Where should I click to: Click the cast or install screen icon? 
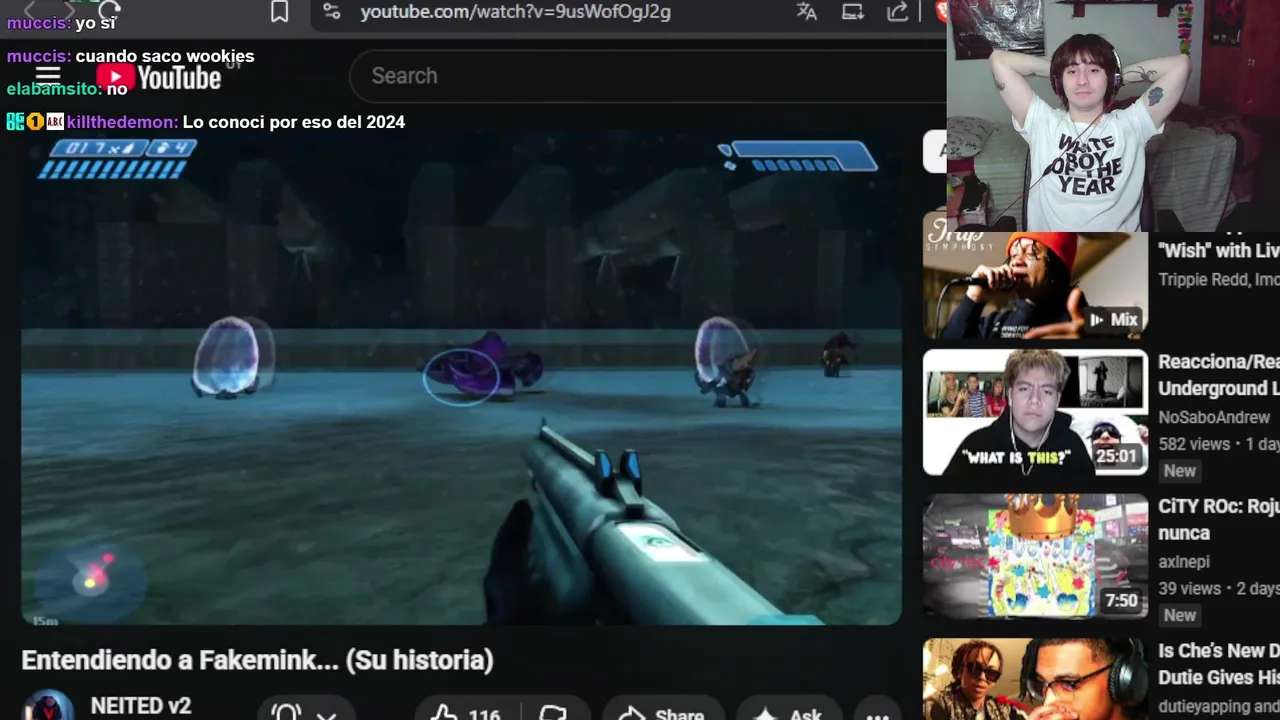(x=853, y=12)
